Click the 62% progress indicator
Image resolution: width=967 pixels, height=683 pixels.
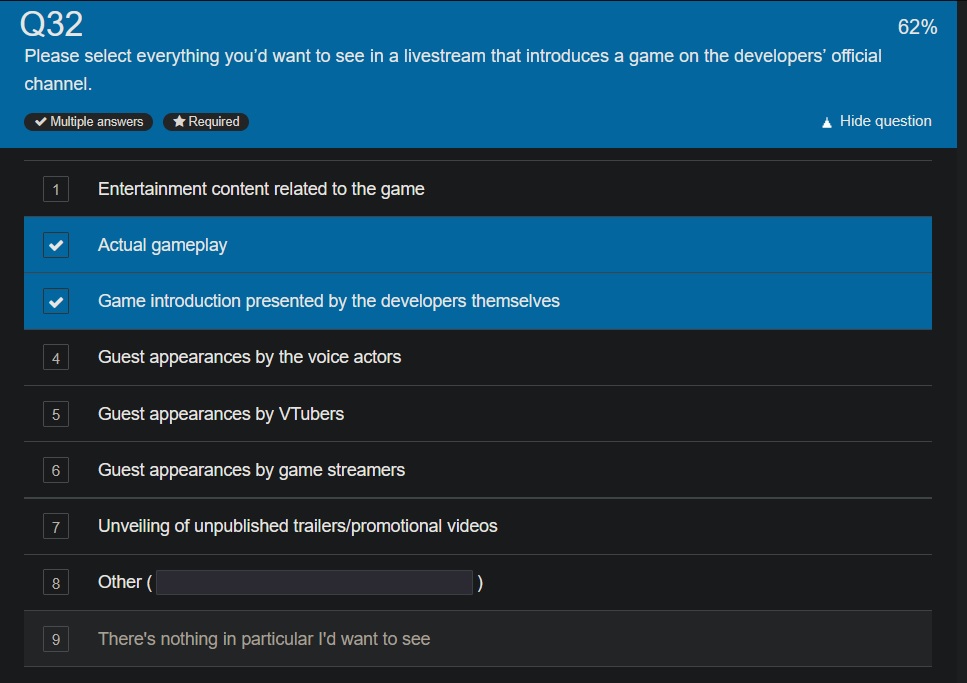pyautogui.click(x=917, y=27)
